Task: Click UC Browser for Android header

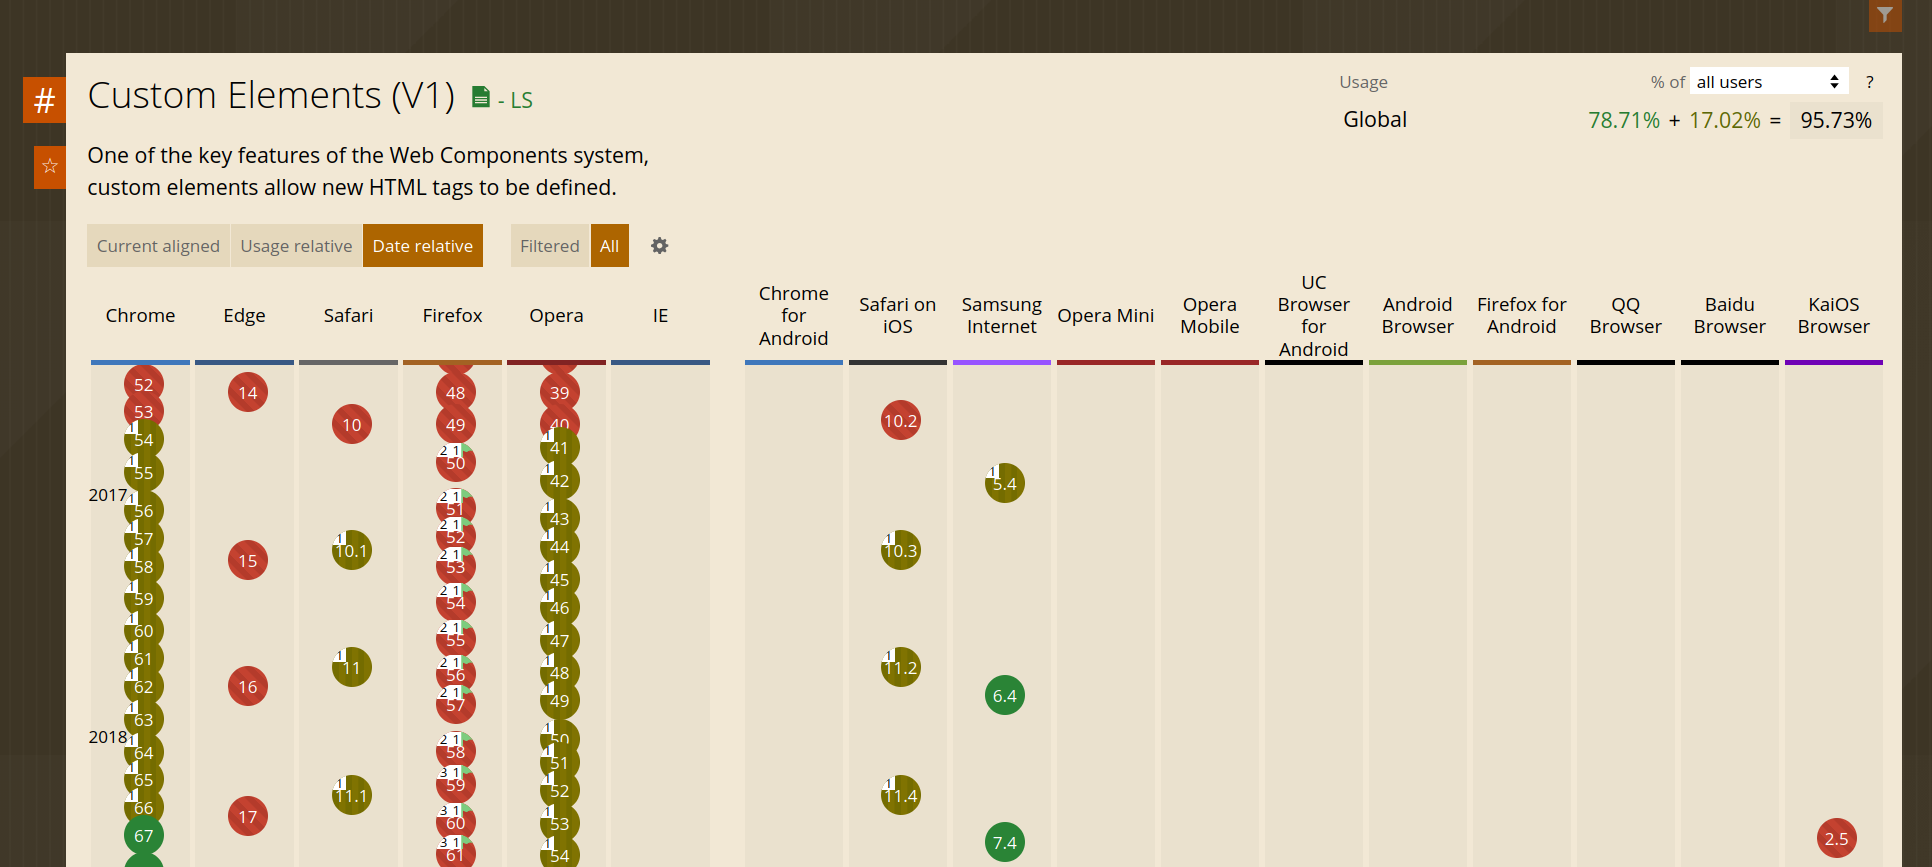Action: [1314, 316]
